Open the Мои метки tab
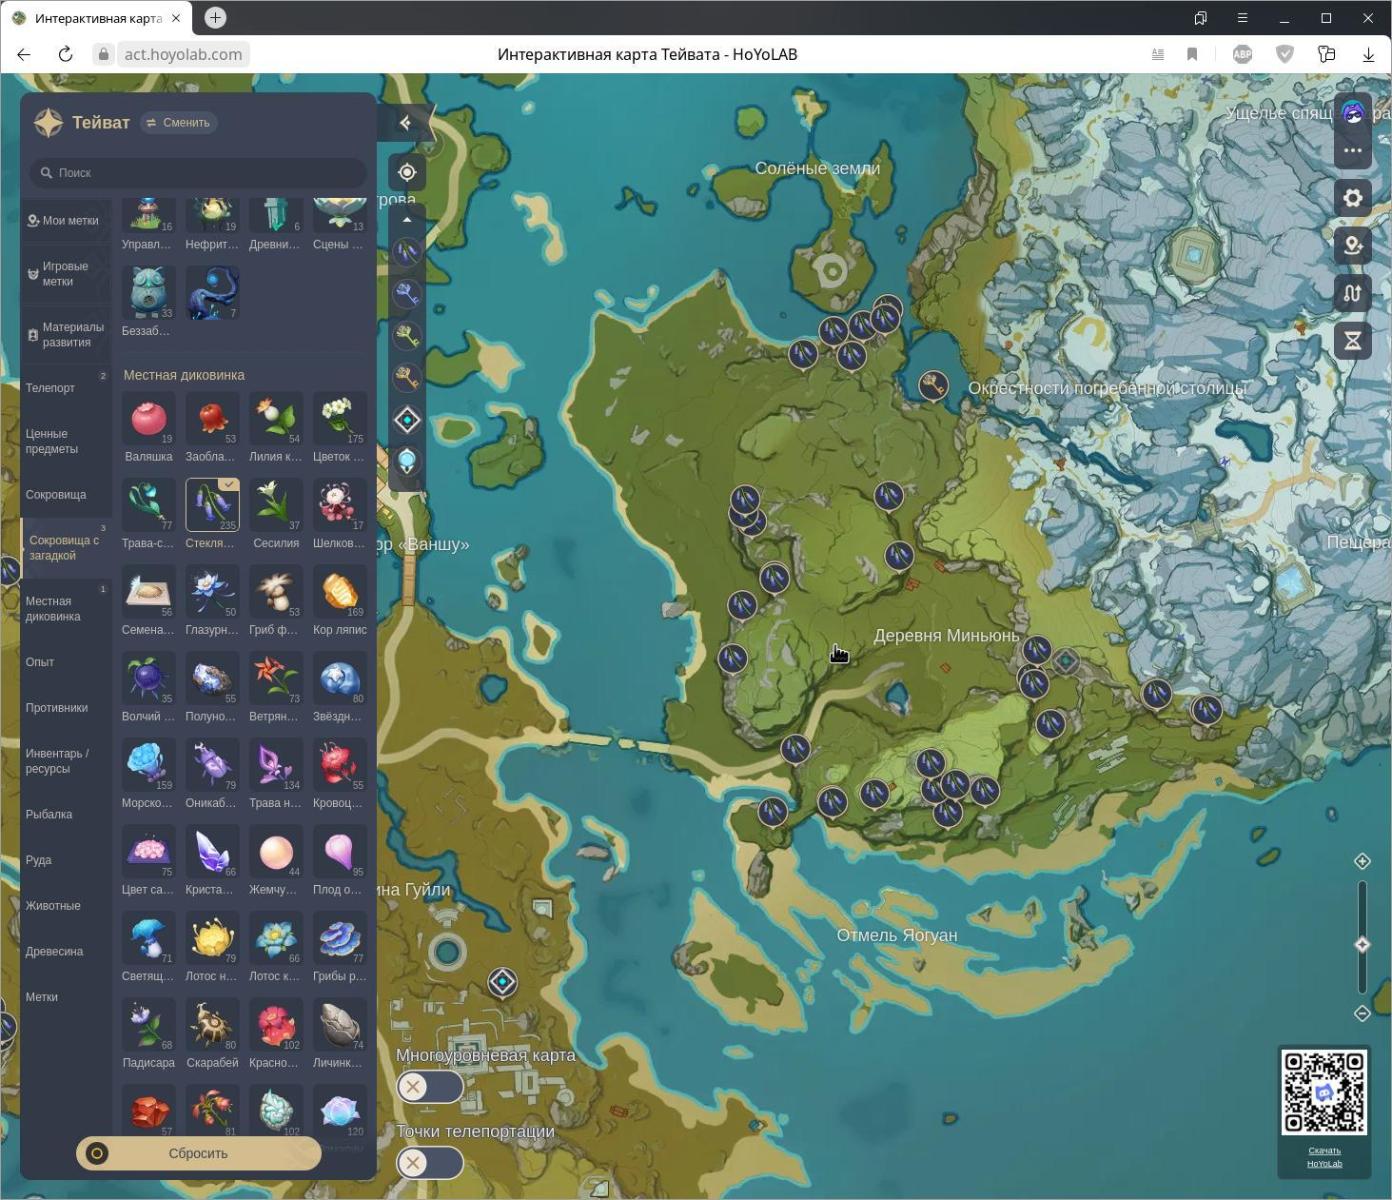Screen dimensions: 1392x1200 pos(64,221)
